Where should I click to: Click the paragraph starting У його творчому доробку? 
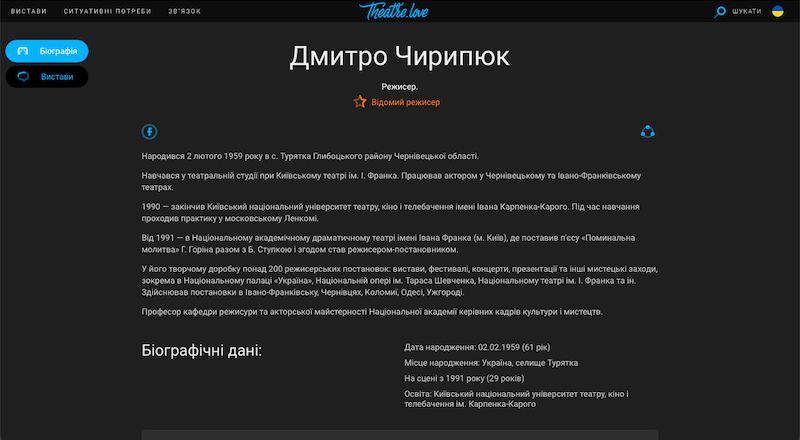(x=399, y=280)
